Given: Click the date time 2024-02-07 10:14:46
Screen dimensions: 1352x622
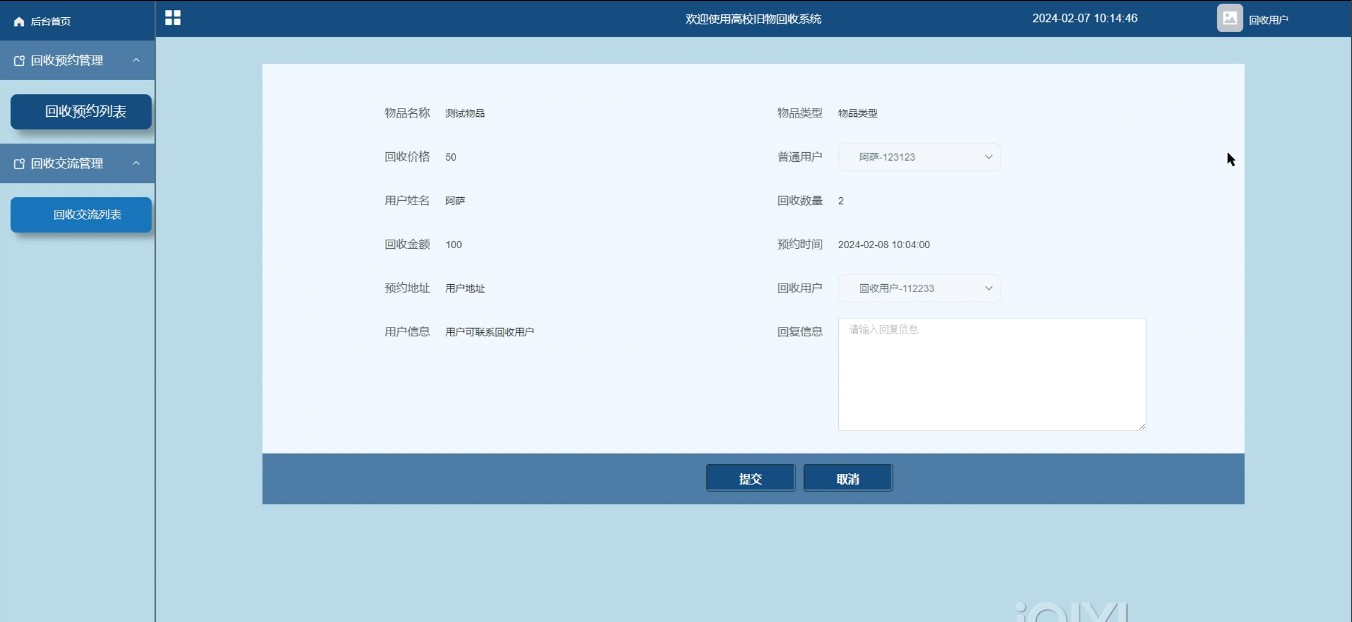Looking at the screenshot, I should pos(1085,18).
